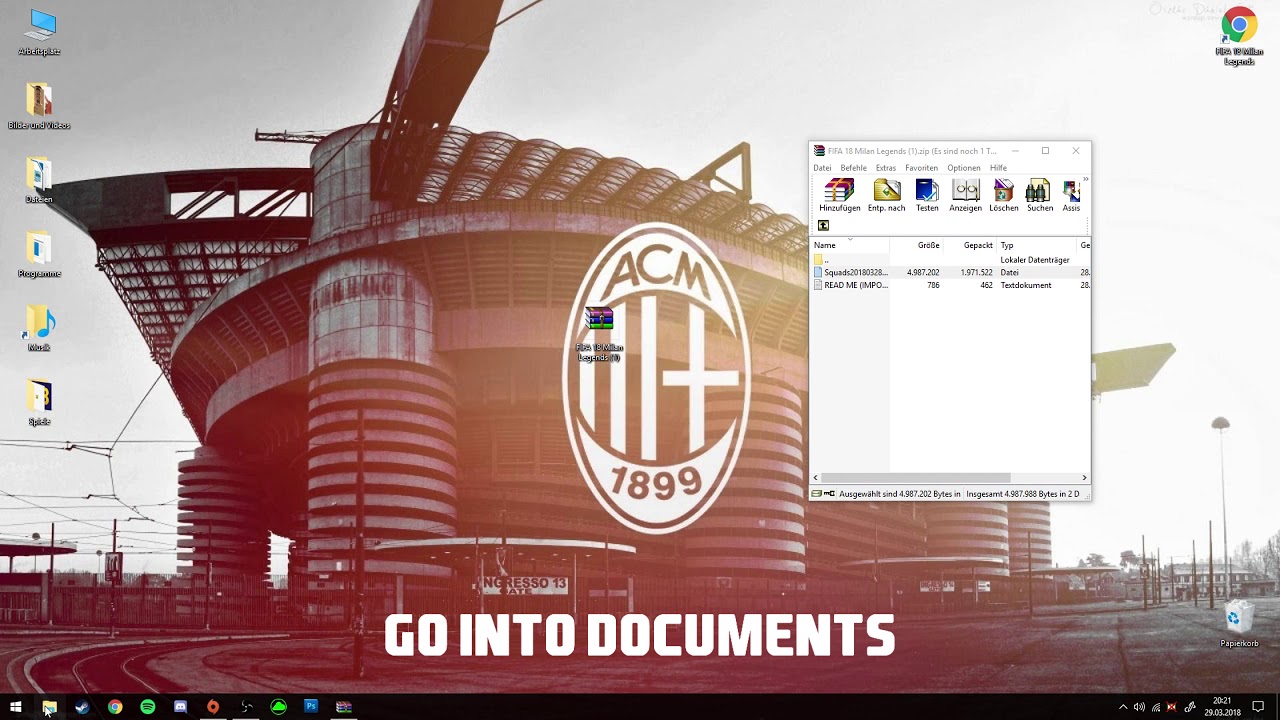The width and height of the screenshot is (1280, 720).
Task: Open Discord from the taskbar
Action: pos(180,707)
